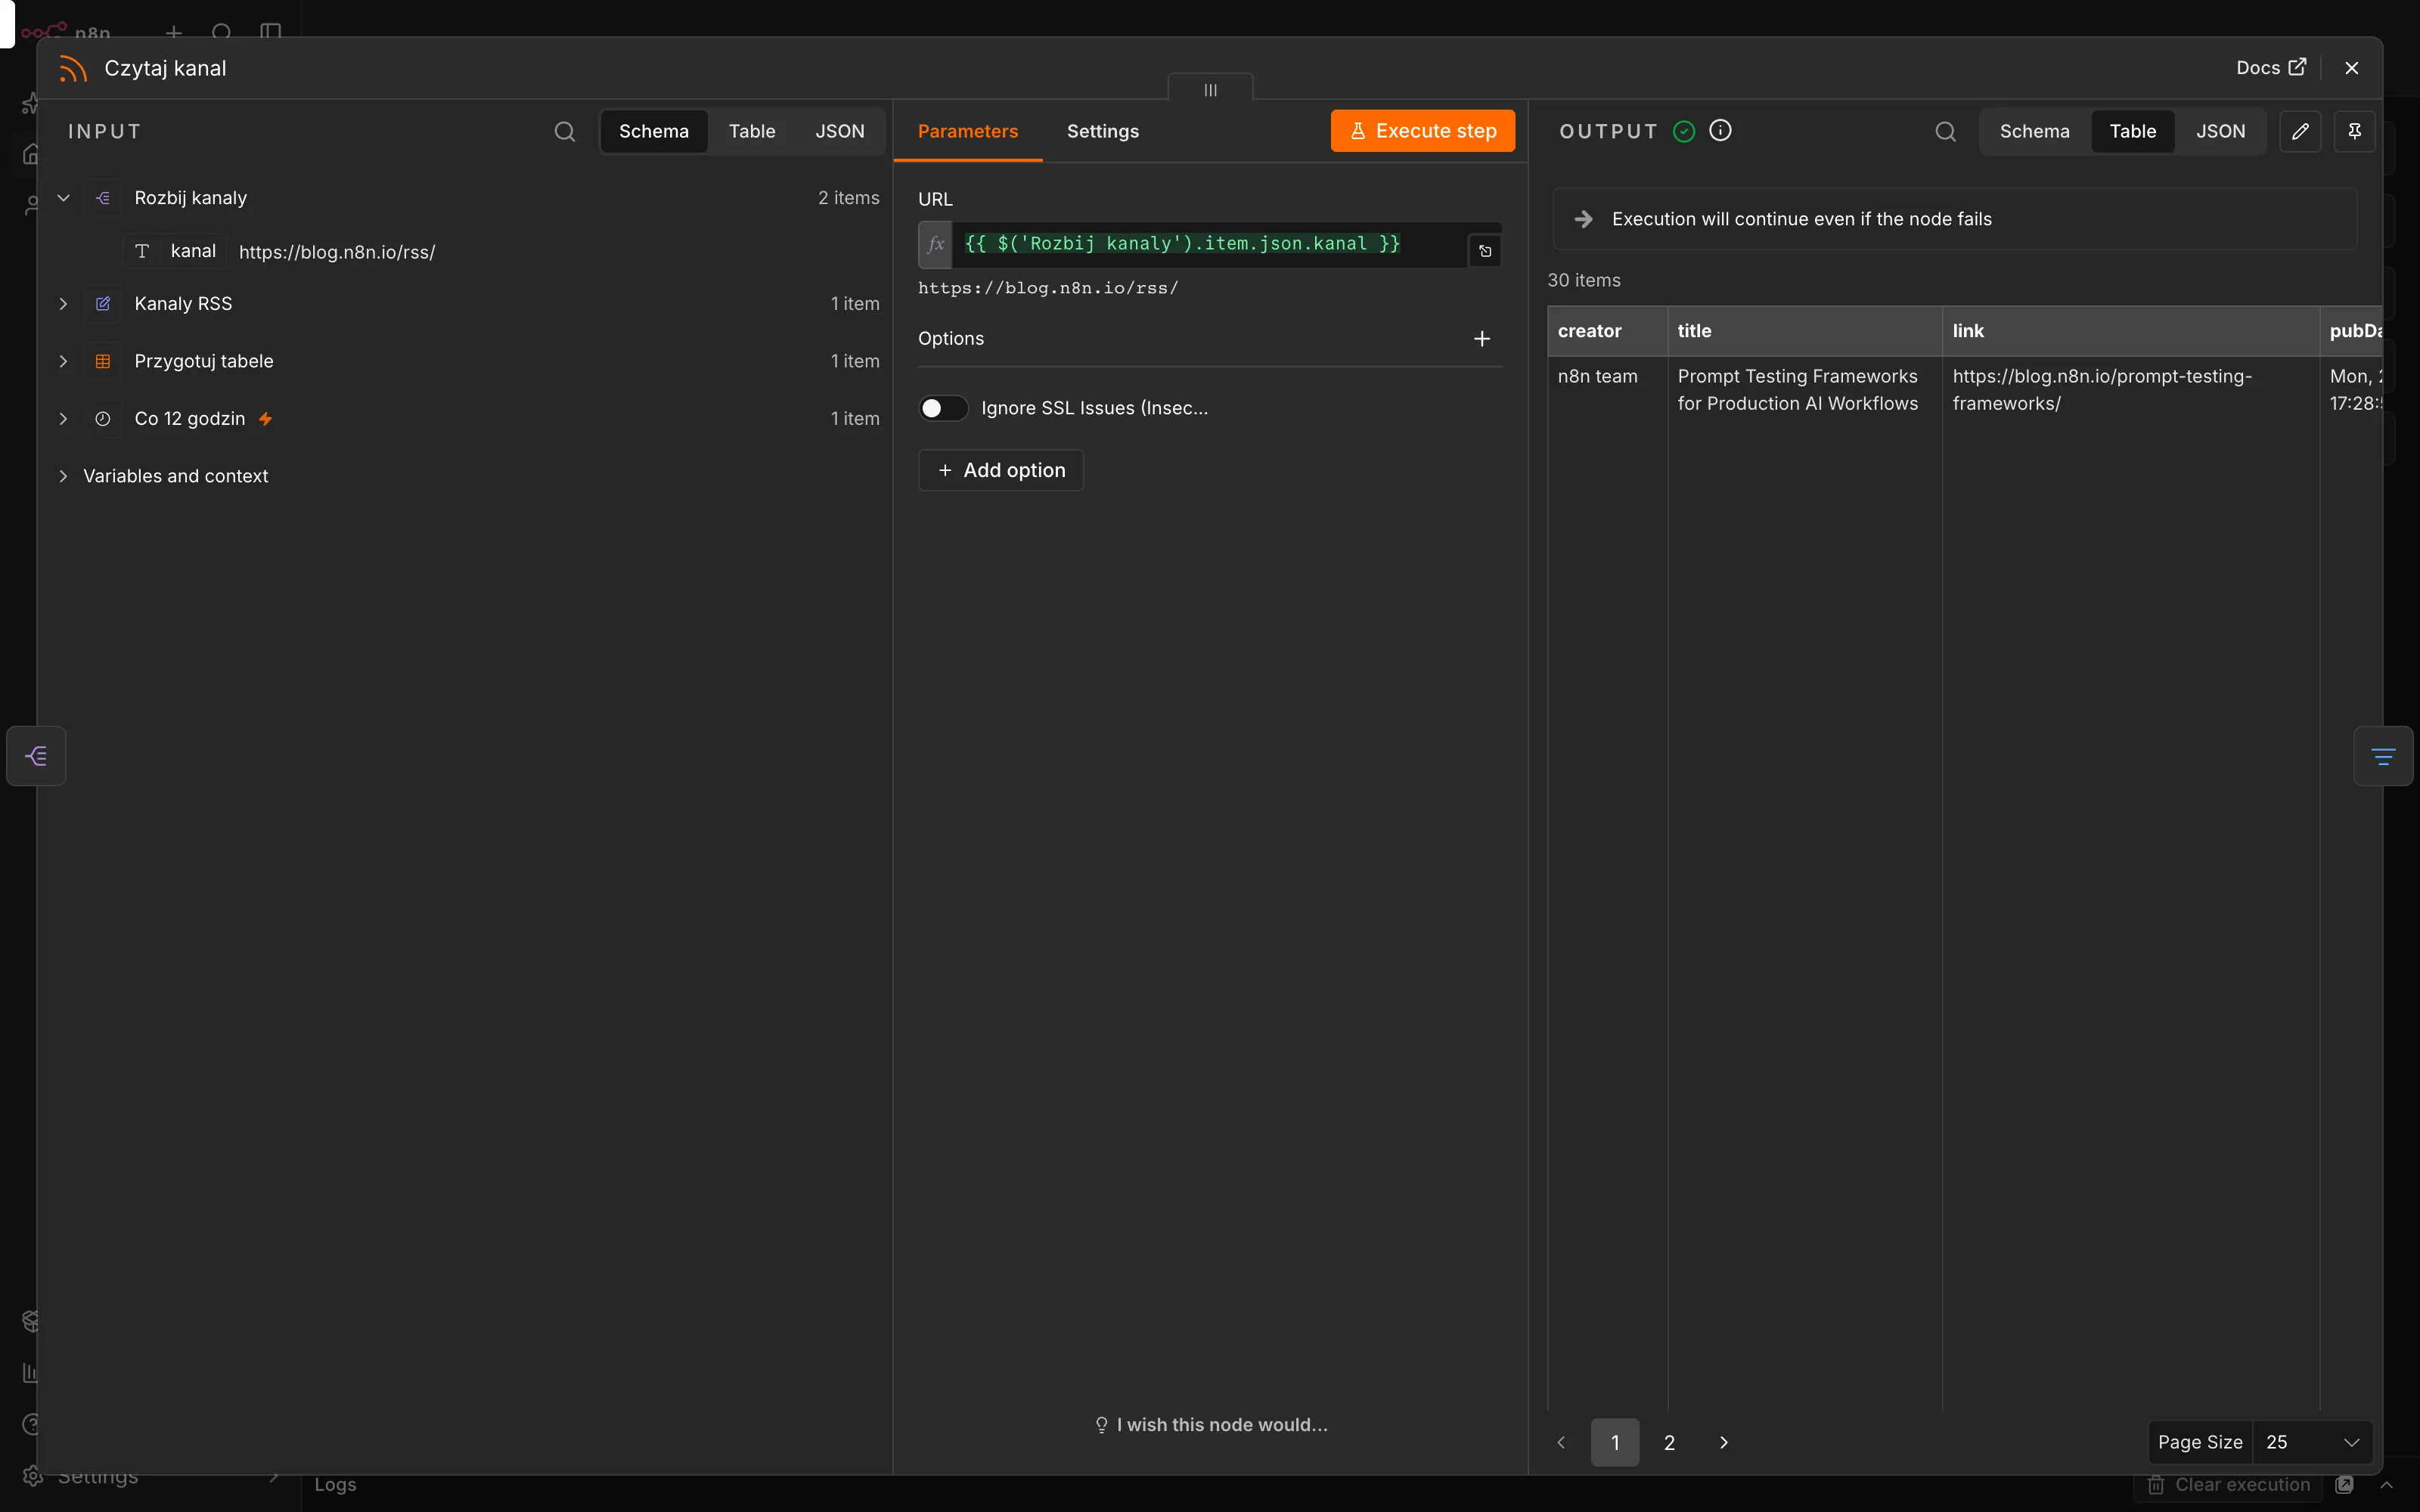Expand the Przygotuj tabele input node
Image resolution: width=2420 pixels, height=1512 pixels.
click(63, 361)
